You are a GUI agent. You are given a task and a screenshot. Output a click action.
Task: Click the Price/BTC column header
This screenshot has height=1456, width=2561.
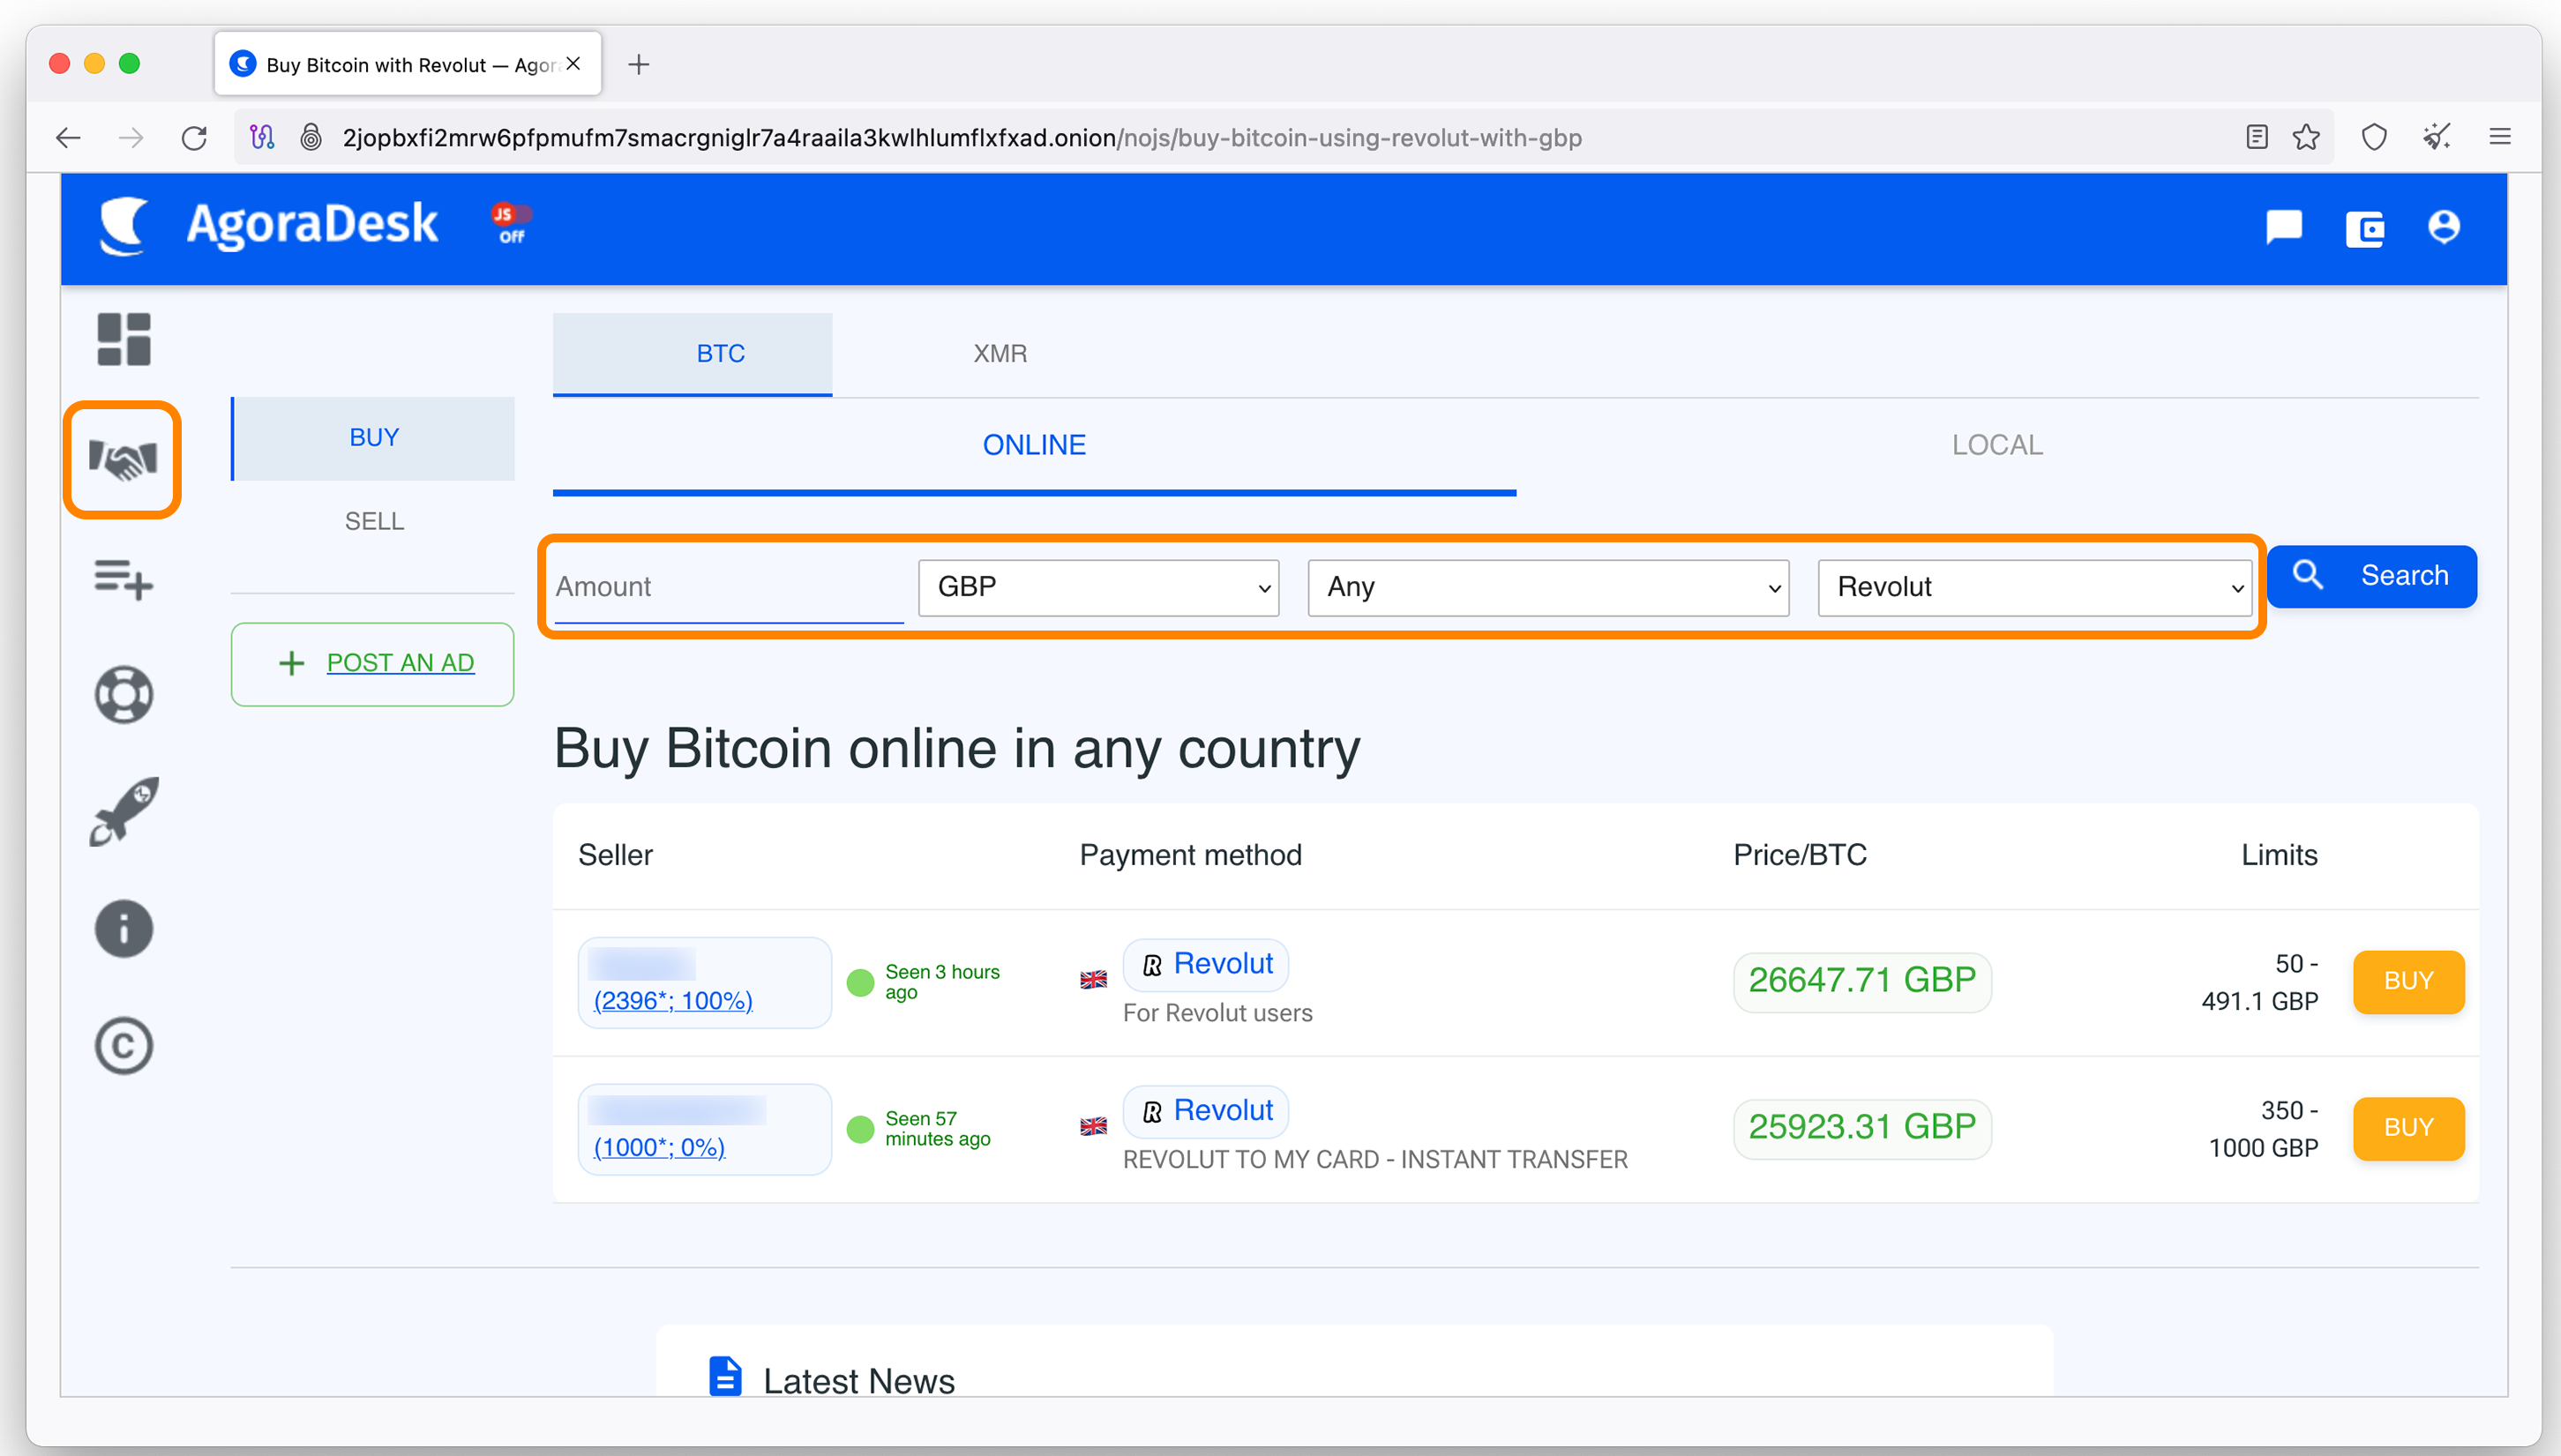tap(1800, 855)
